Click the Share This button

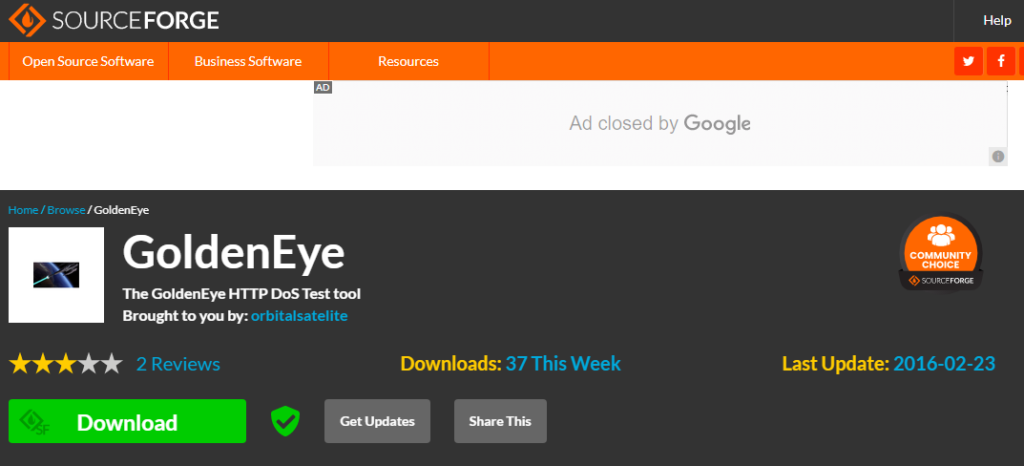[x=500, y=421]
